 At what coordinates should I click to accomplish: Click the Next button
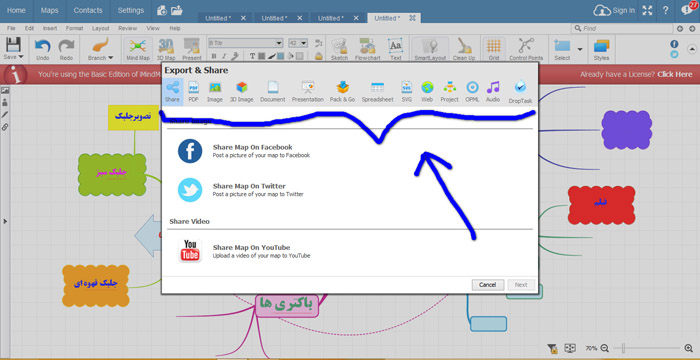tap(521, 285)
